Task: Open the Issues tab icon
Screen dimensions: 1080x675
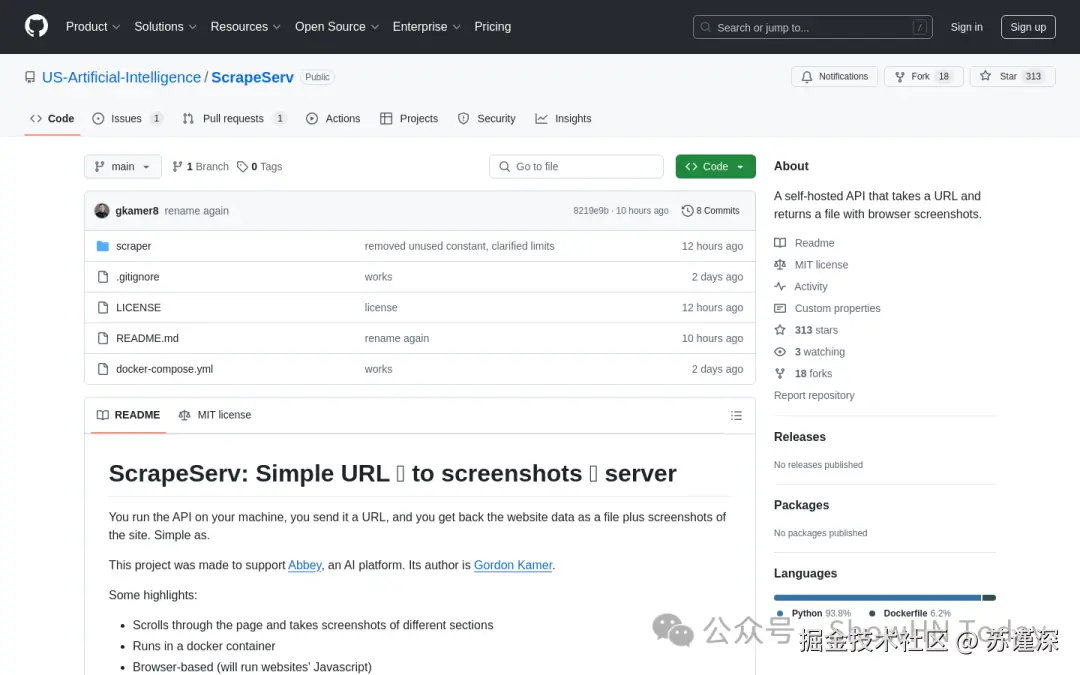Action: pos(100,118)
